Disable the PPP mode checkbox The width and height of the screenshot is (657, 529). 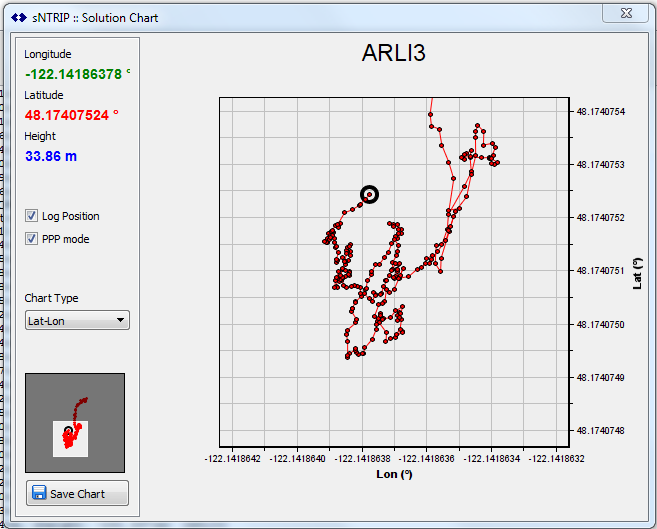[32, 239]
